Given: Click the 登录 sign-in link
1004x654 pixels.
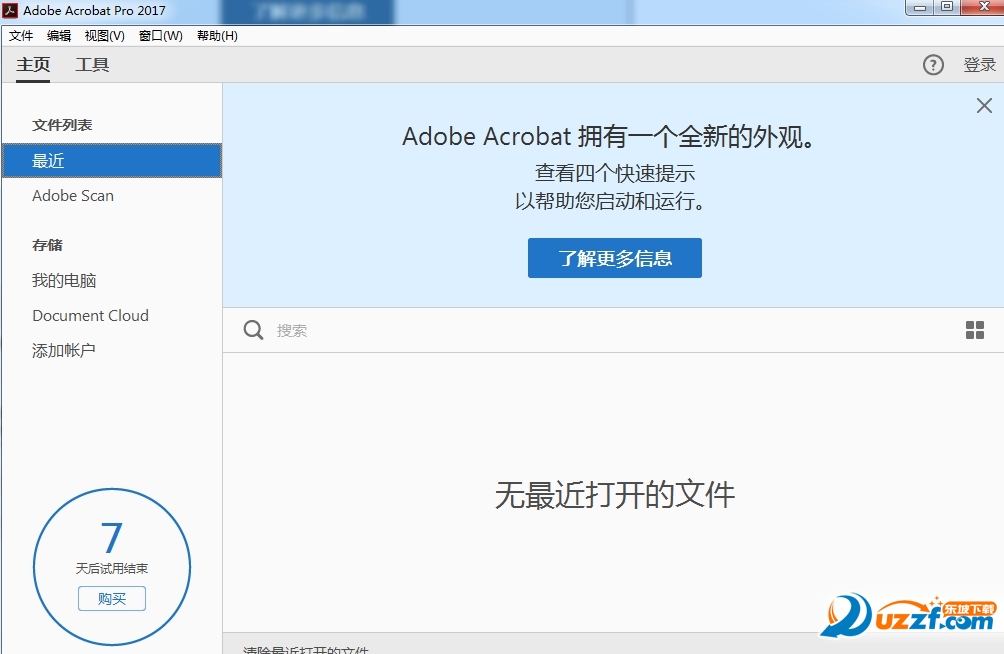Looking at the screenshot, I should 979,65.
